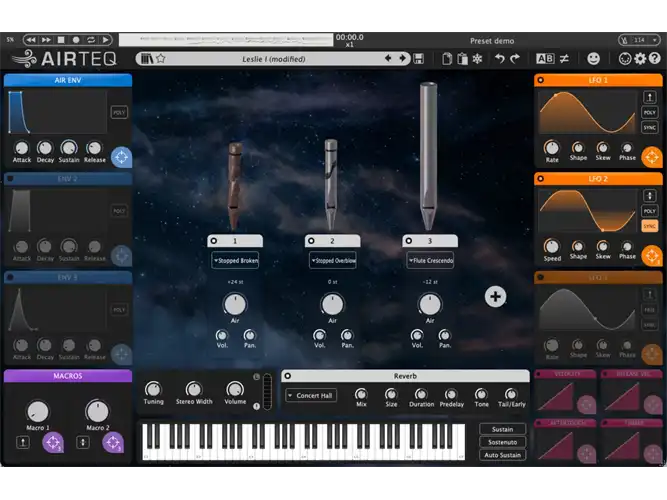The image size is (667, 500).
Task: Select the MACROS panel header
Action: 68,376
